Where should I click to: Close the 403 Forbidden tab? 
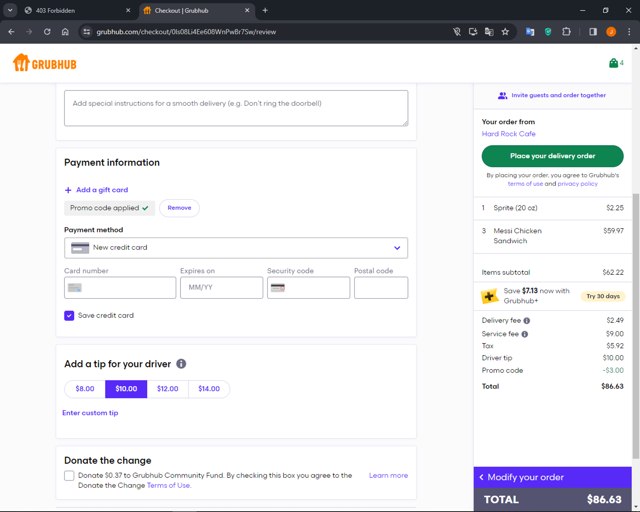(x=128, y=11)
